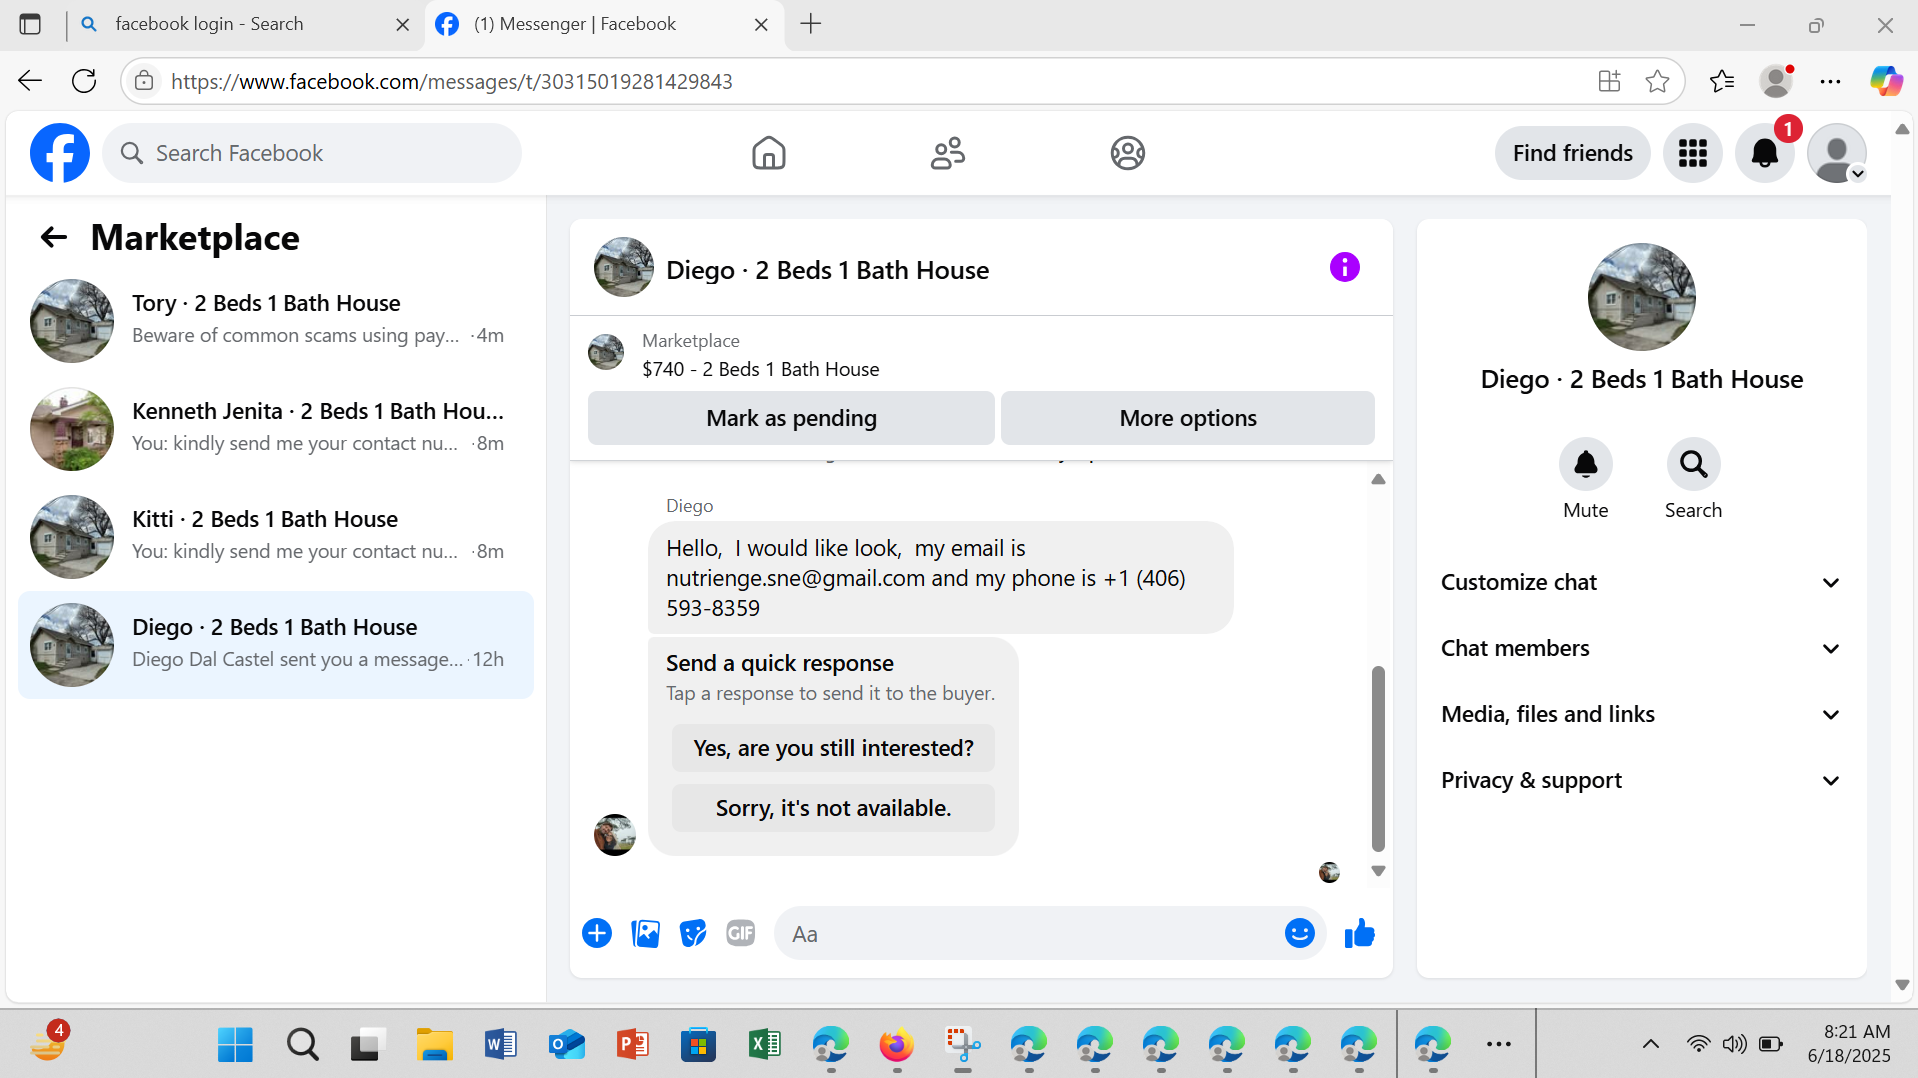Send 'Yes, are you still interested?' response
This screenshot has height=1078, width=1918.
point(833,748)
